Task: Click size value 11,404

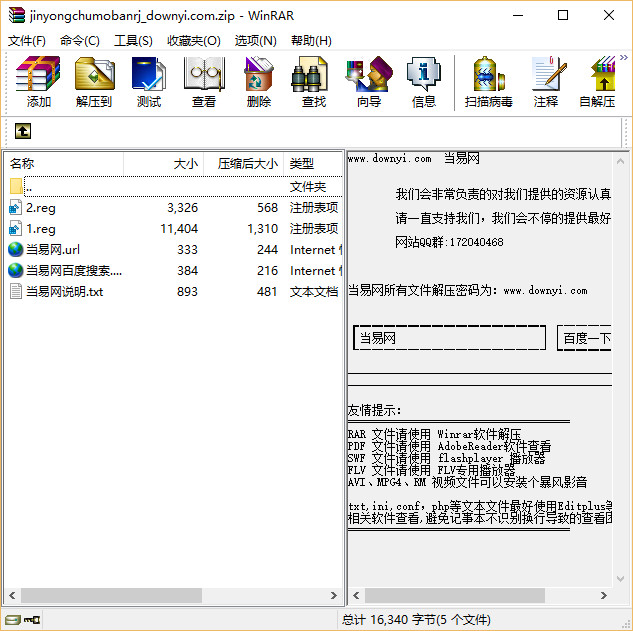Action: (179, 229)
